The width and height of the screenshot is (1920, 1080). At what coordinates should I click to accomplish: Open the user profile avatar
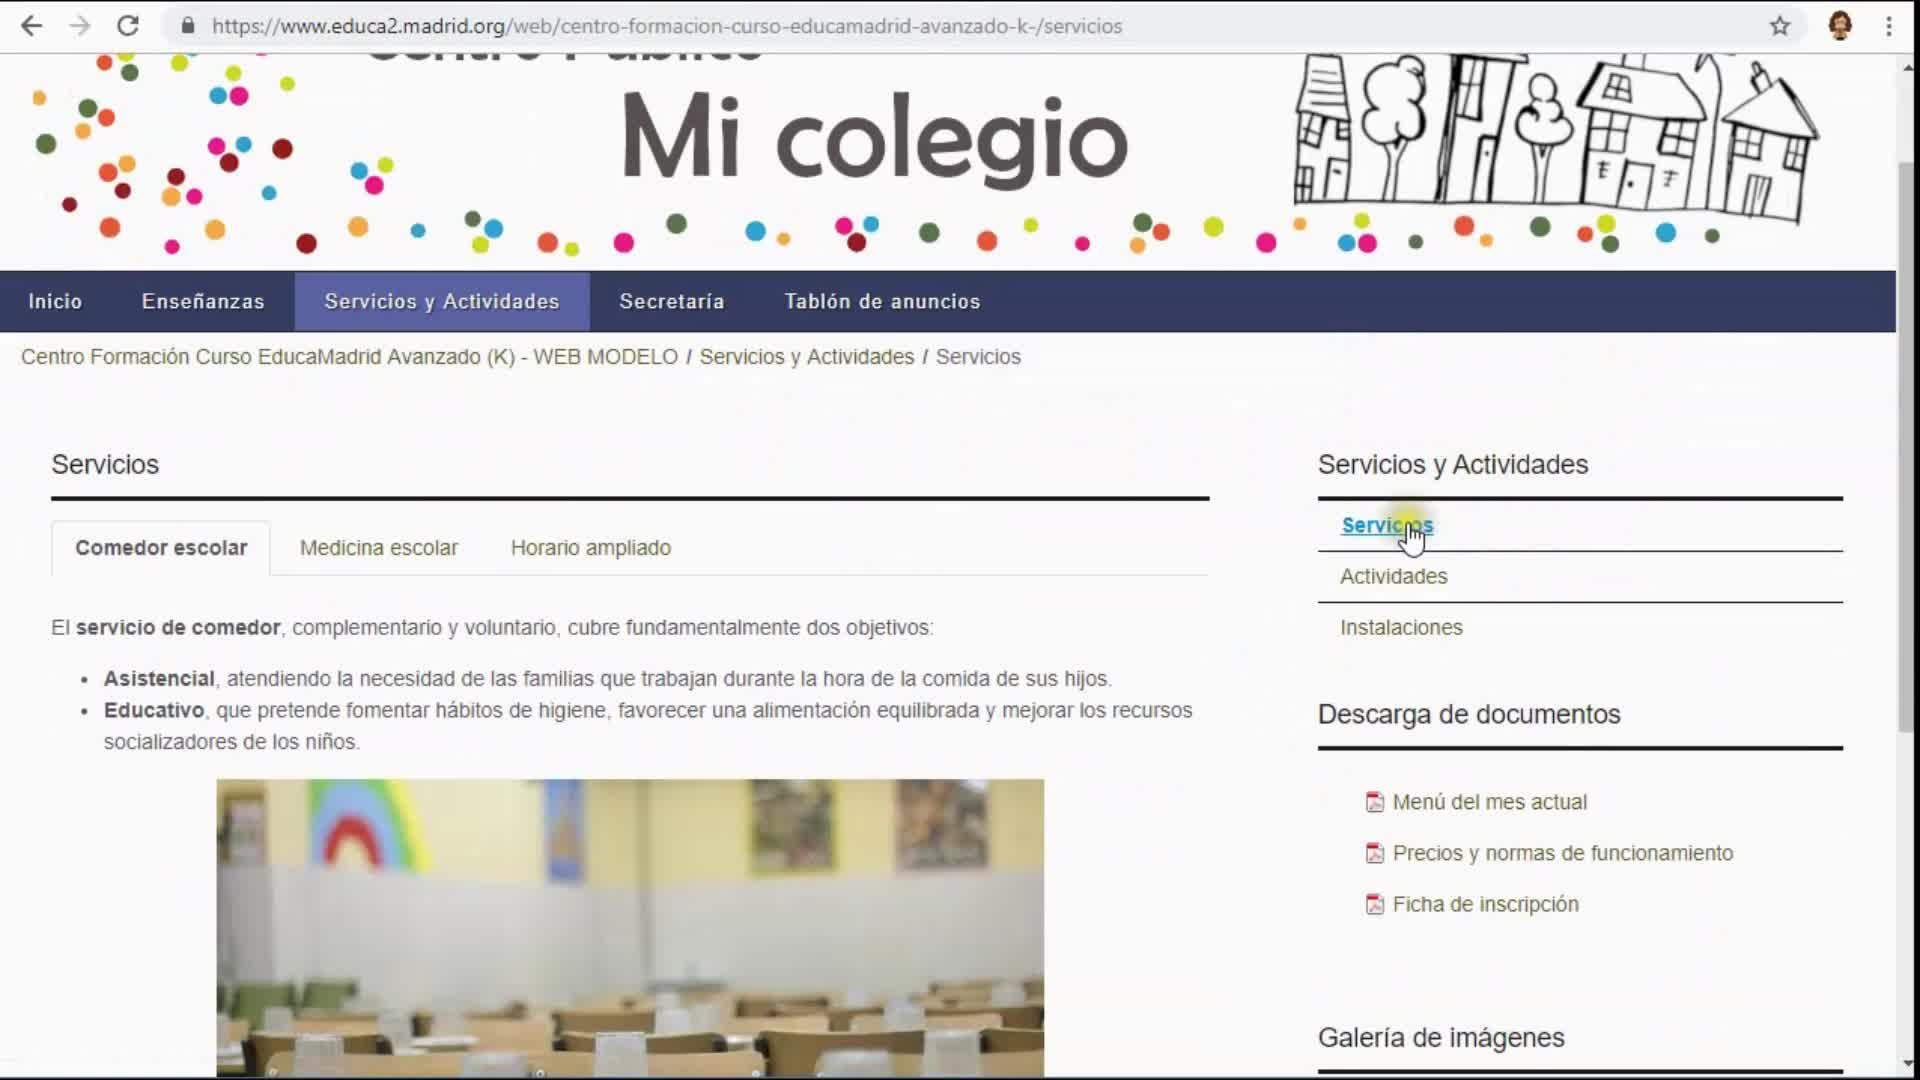(1840, 26)
